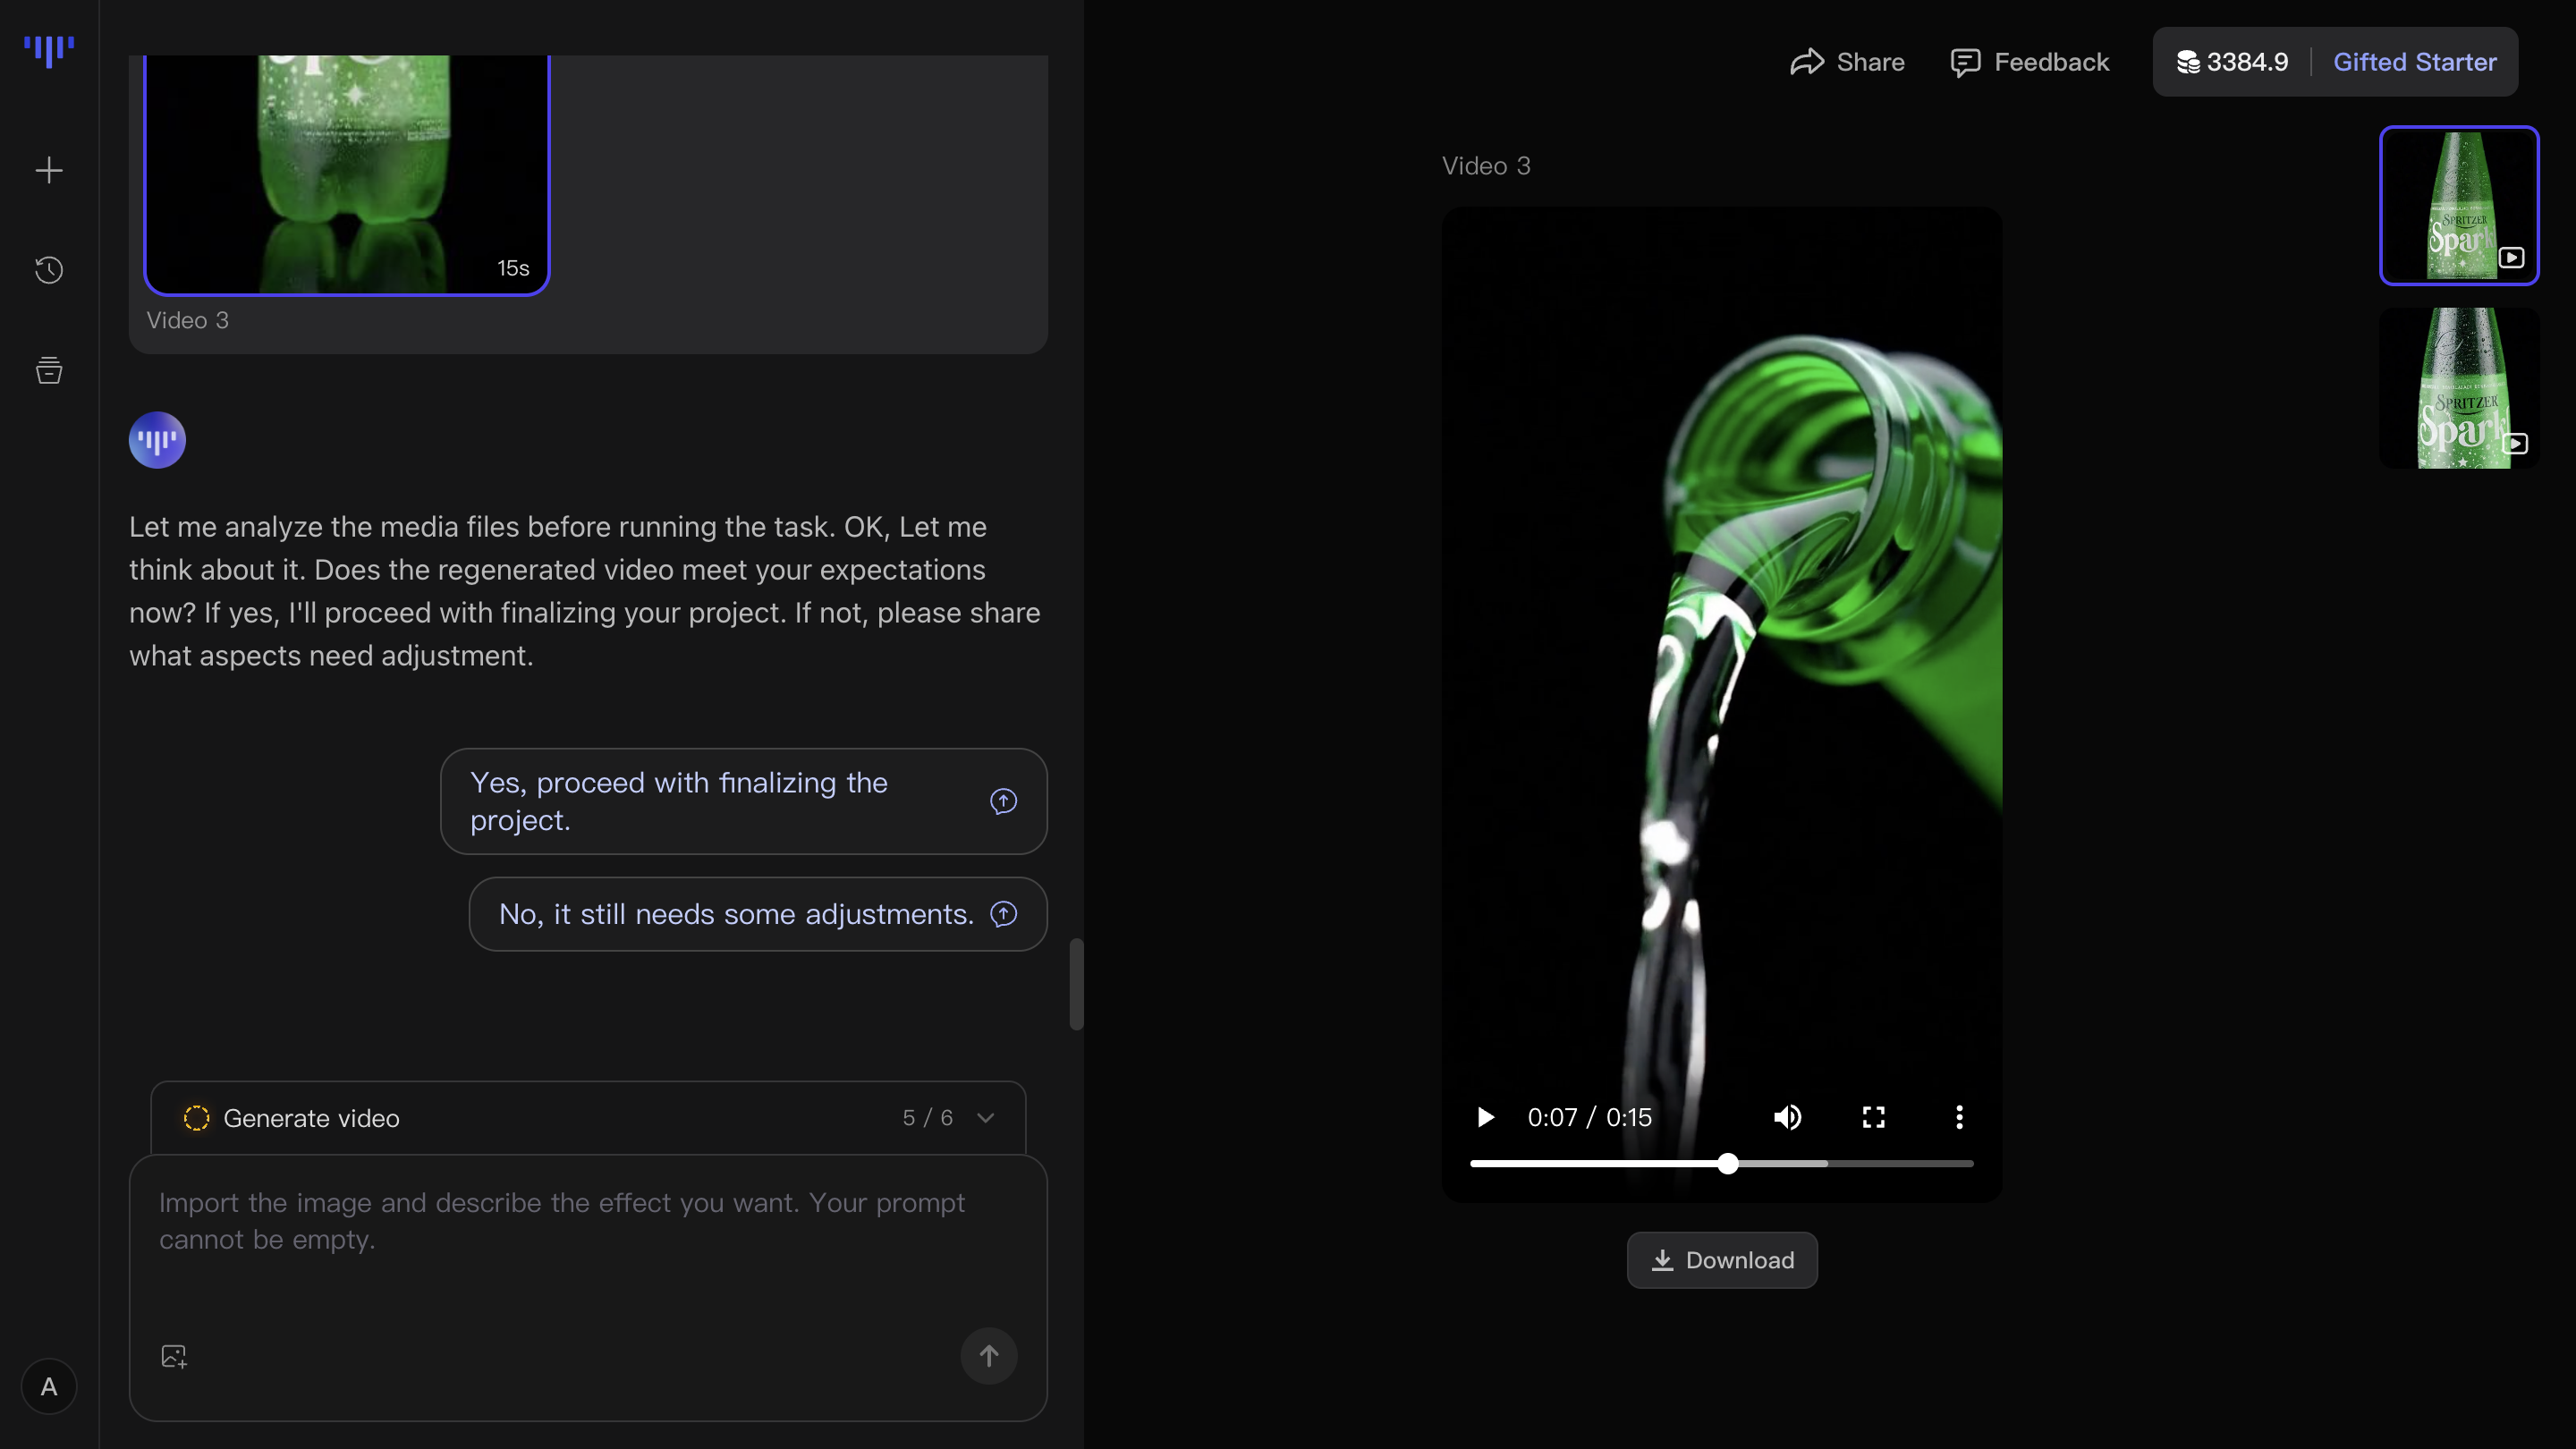Seek using the video progress slider
The width and height of the screenshot is (2576, 1449).
click(x=1726, y=1163)
